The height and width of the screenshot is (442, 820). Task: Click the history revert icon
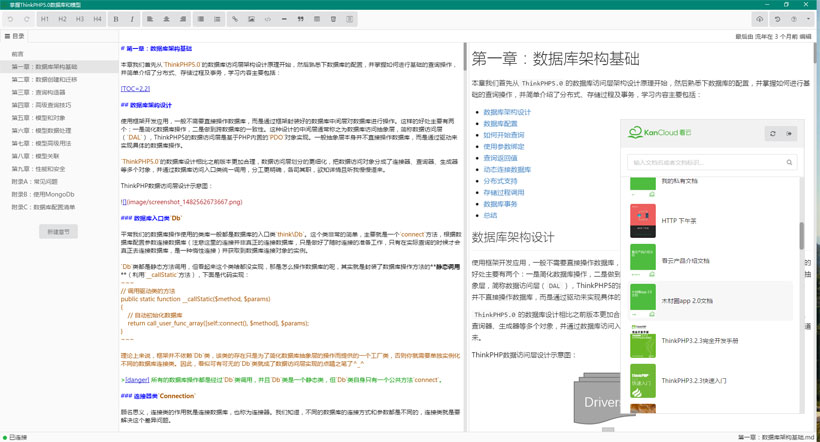coord(778,19)
